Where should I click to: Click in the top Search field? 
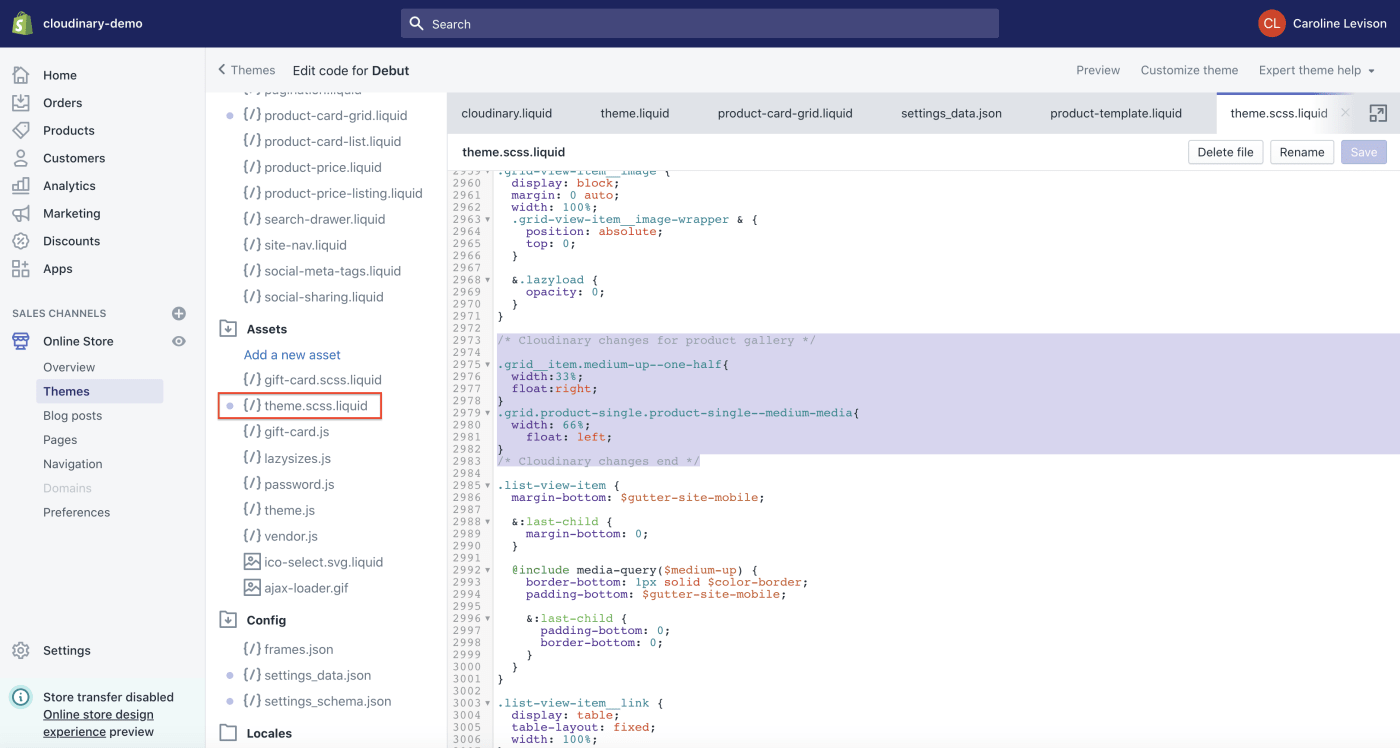[700, 24]
